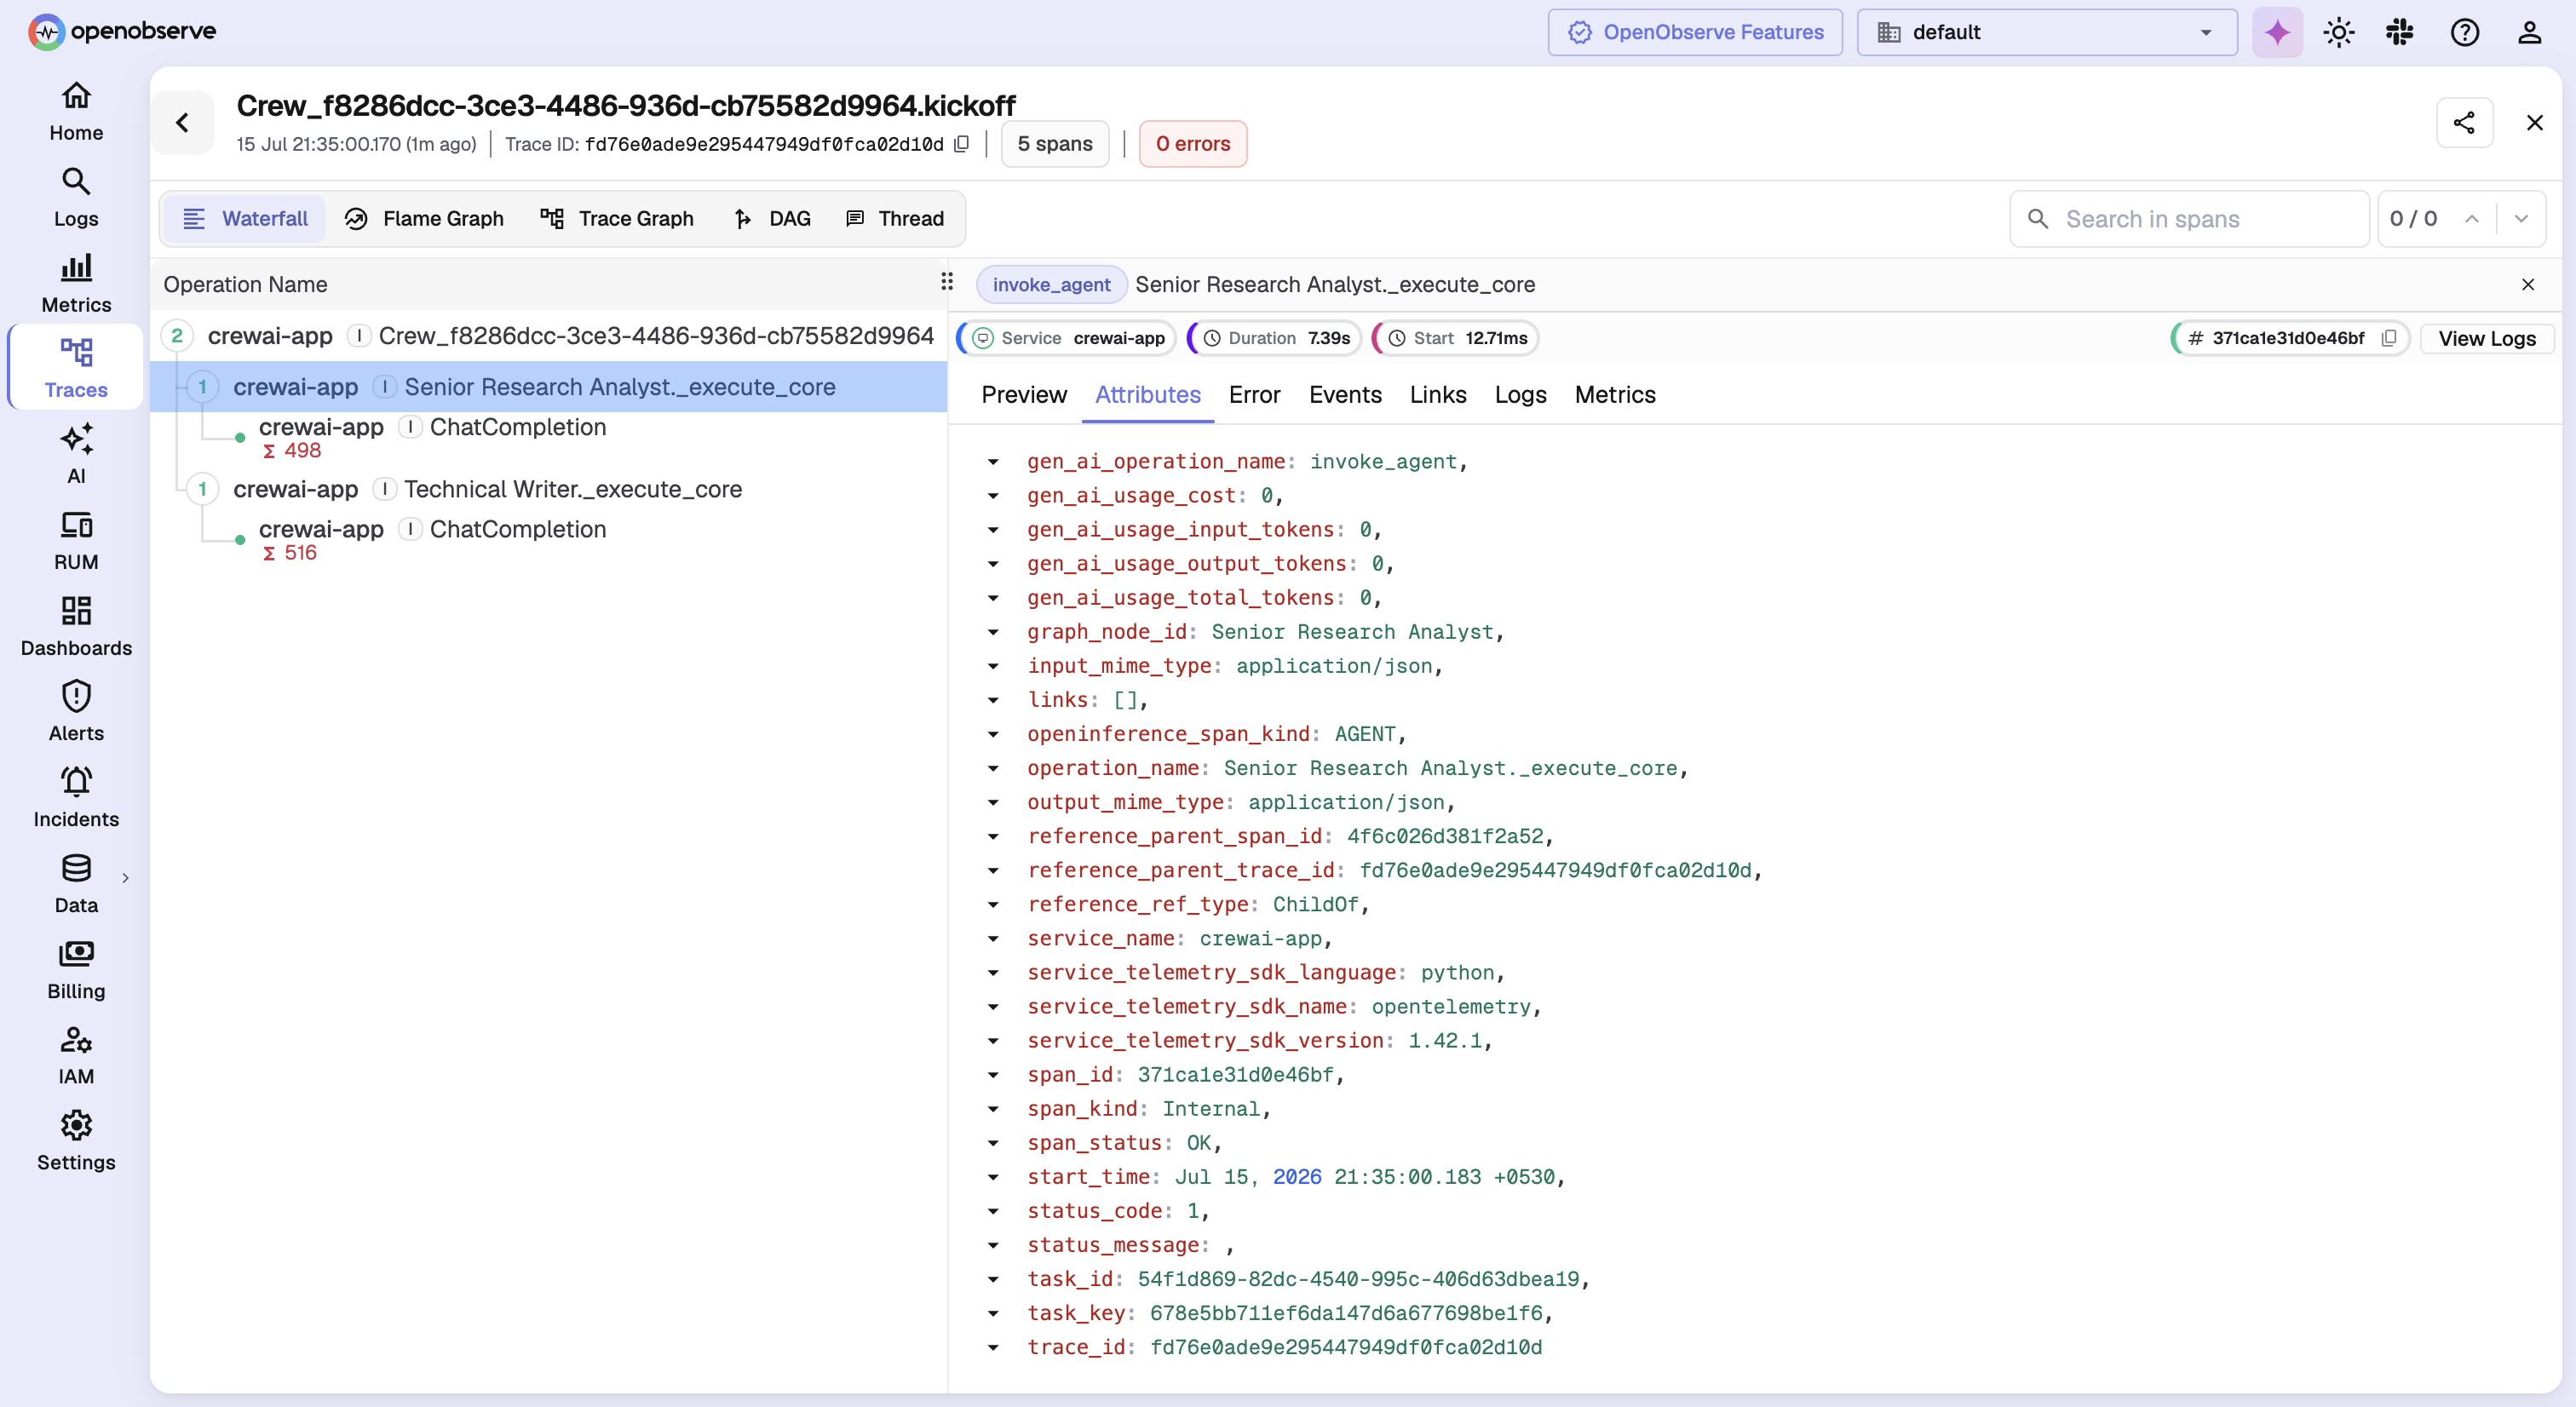Open the RUM sidebar page

coord(76,540)
